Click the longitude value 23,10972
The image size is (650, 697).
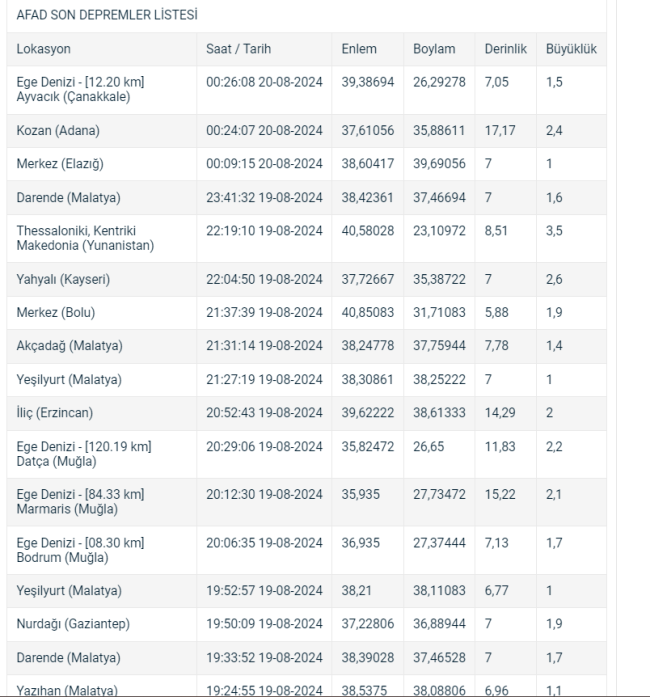pyautogui.click(x=439, y=231)
